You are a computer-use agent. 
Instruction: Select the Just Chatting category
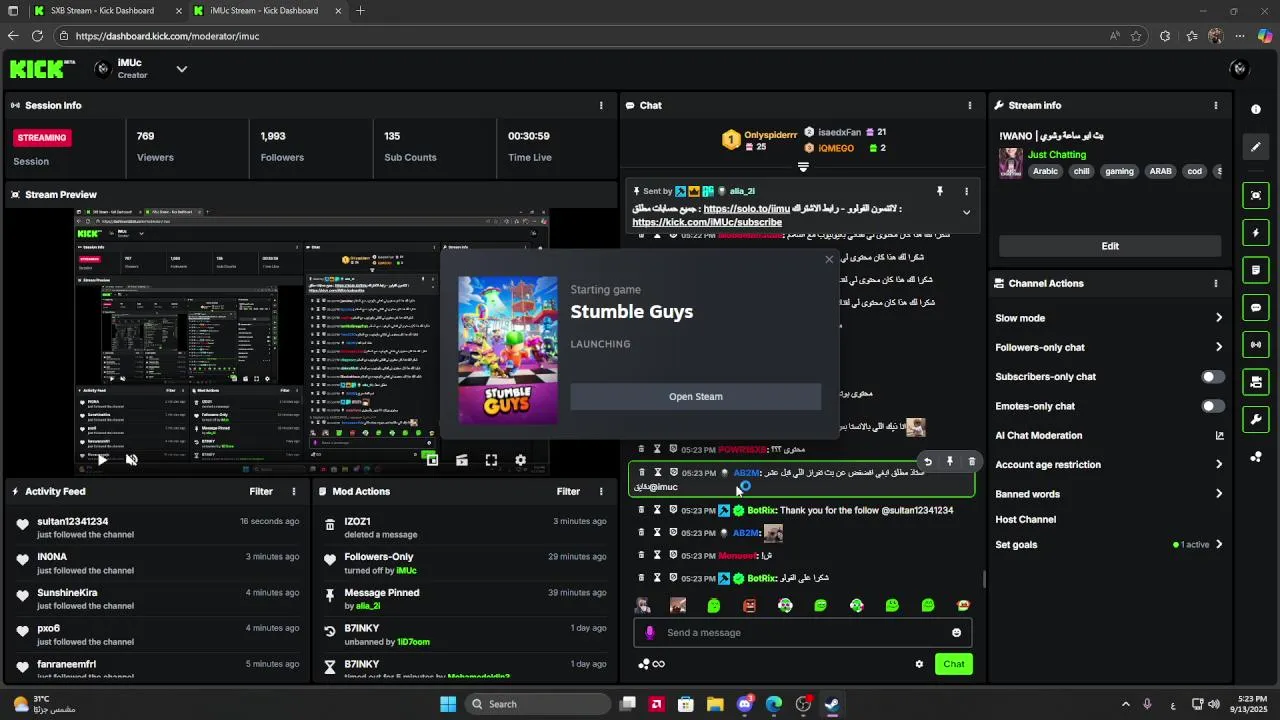click(x=1057, y=155)
